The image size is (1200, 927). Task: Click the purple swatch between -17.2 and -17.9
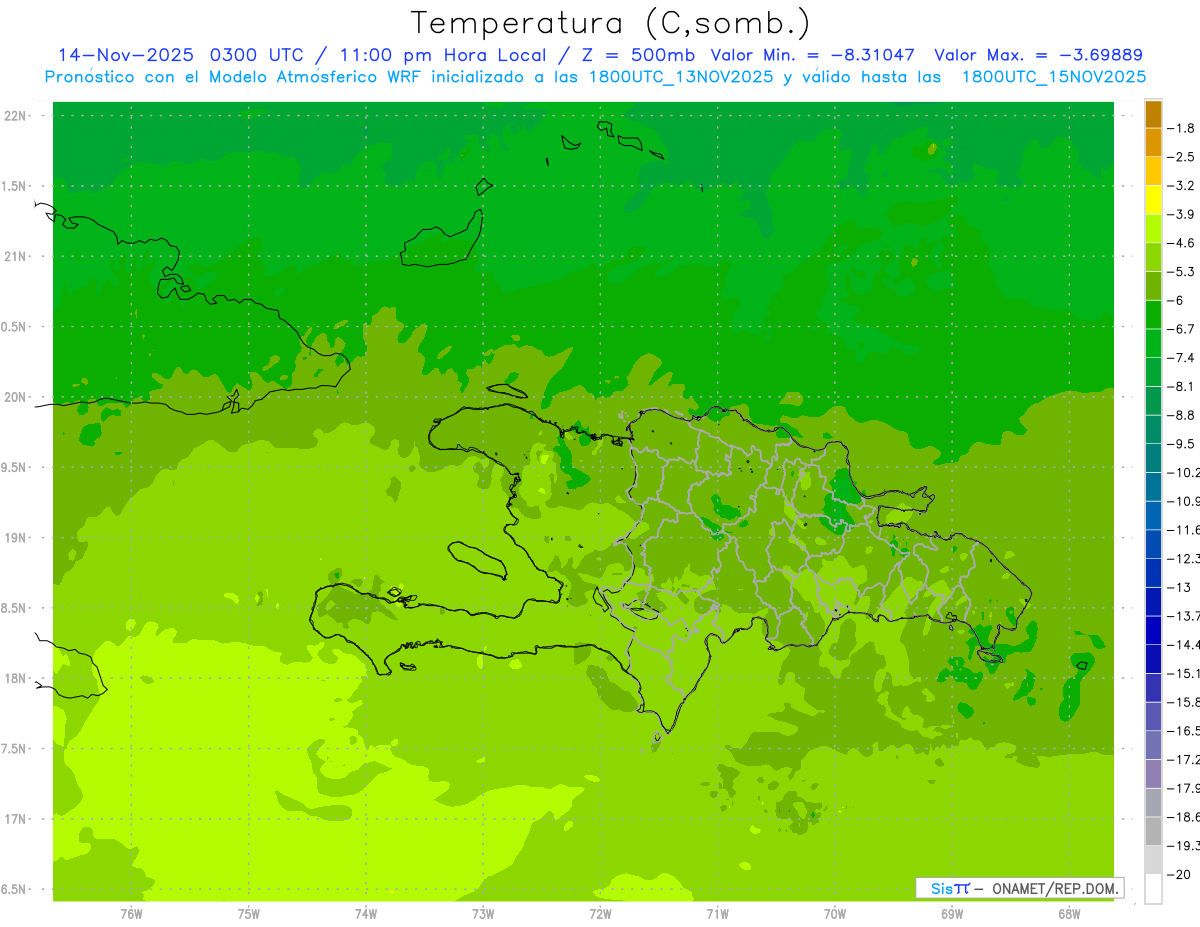pyautogui.click(x=1153, y=774)
